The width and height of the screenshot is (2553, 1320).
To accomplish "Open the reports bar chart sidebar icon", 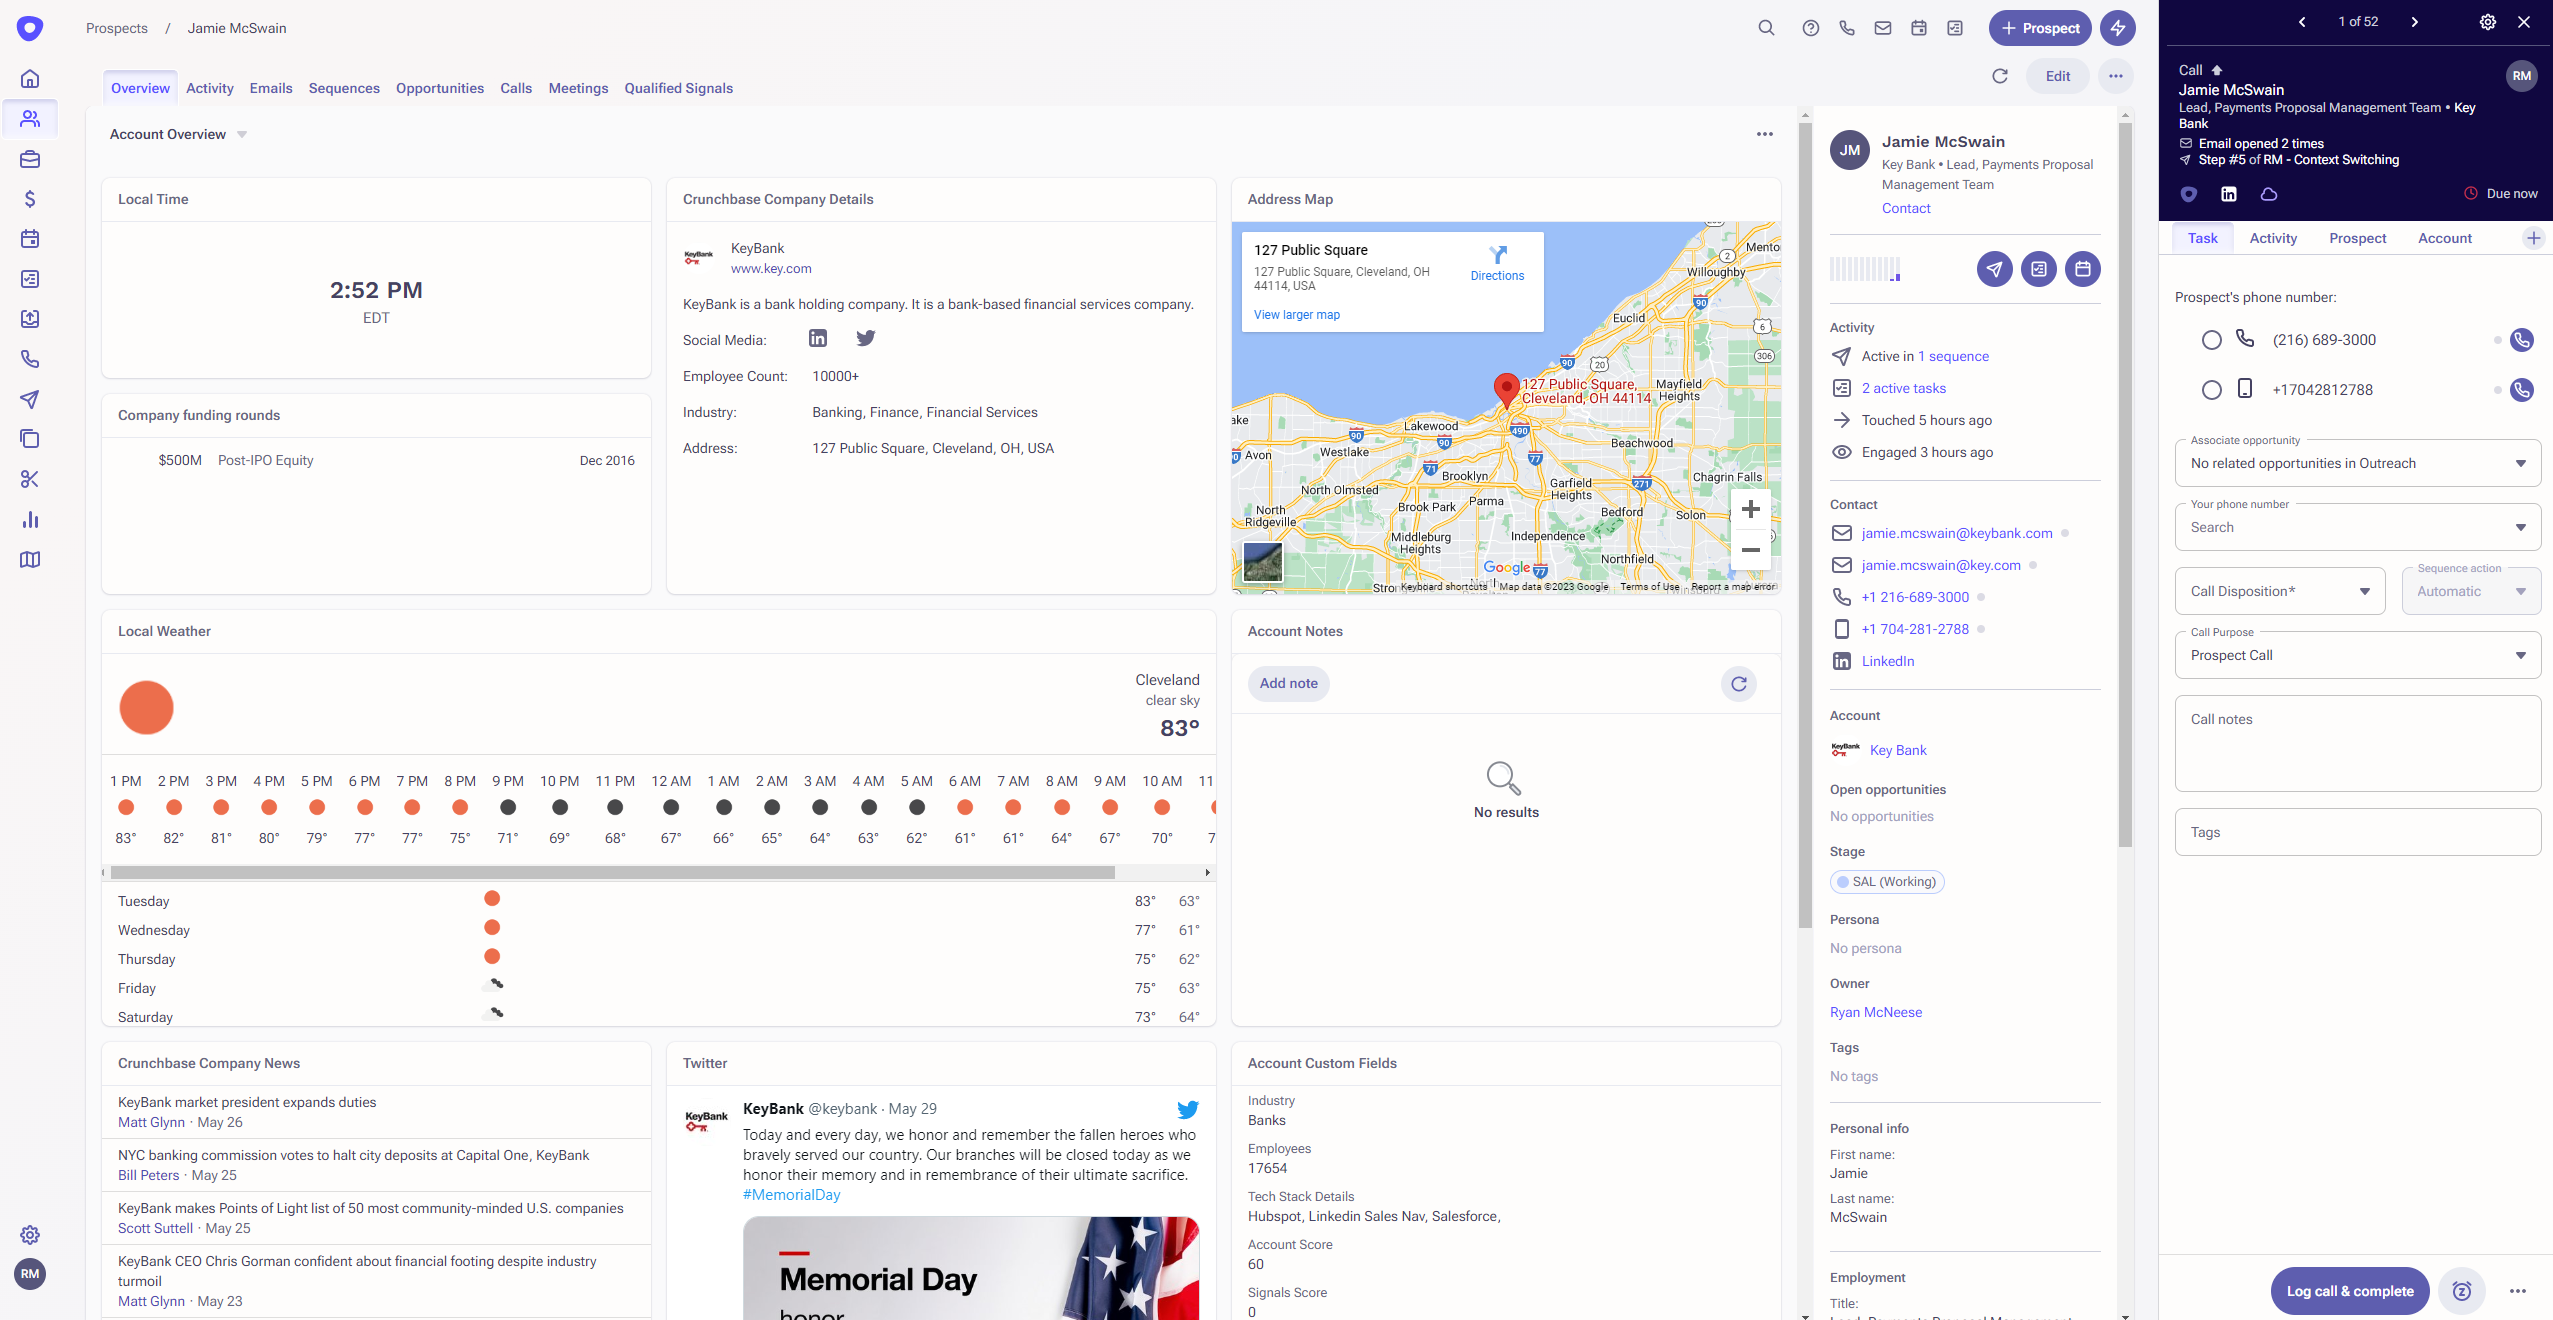I will (x=30, y=519).
